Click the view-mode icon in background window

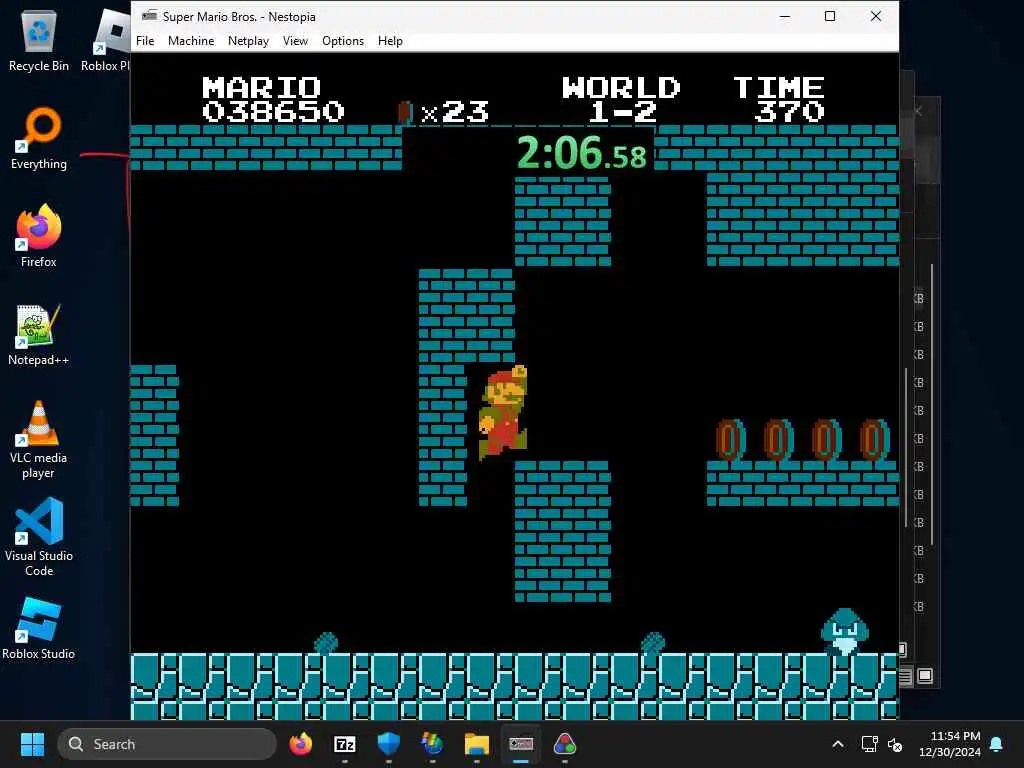pos(925,675)
